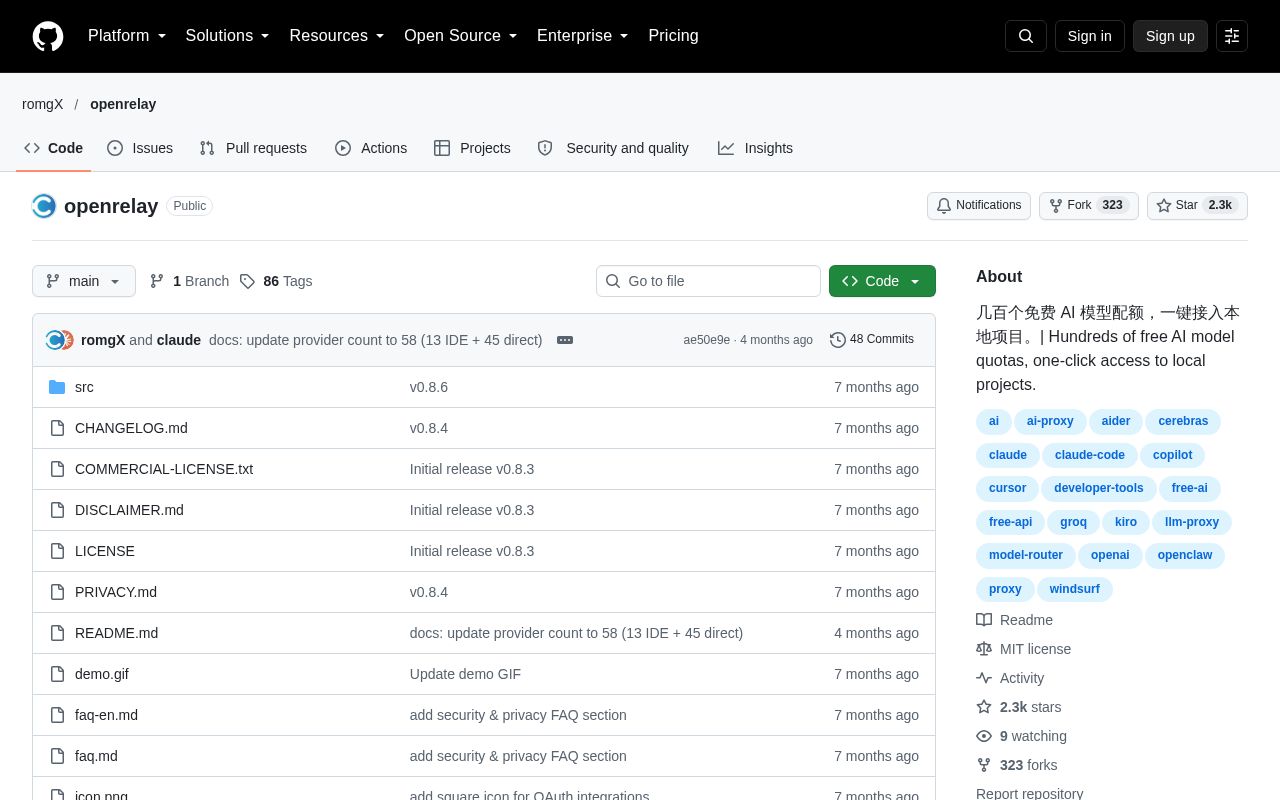This screenshot has width=1280, height=800.
Task: Click the eye icon beside watching
Action: click(984, 736)
